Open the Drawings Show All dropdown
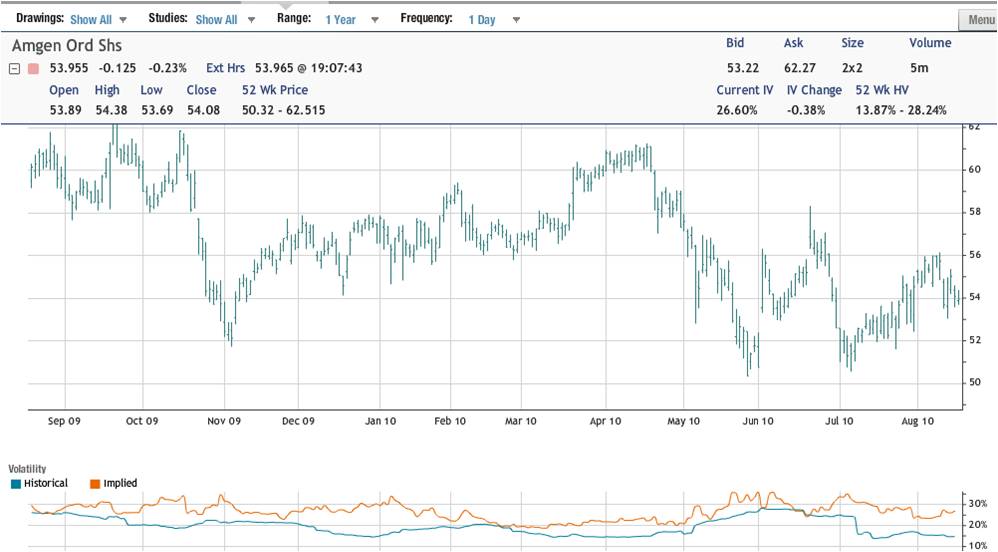This screenshot has height=552, width=998. [98, 20]
